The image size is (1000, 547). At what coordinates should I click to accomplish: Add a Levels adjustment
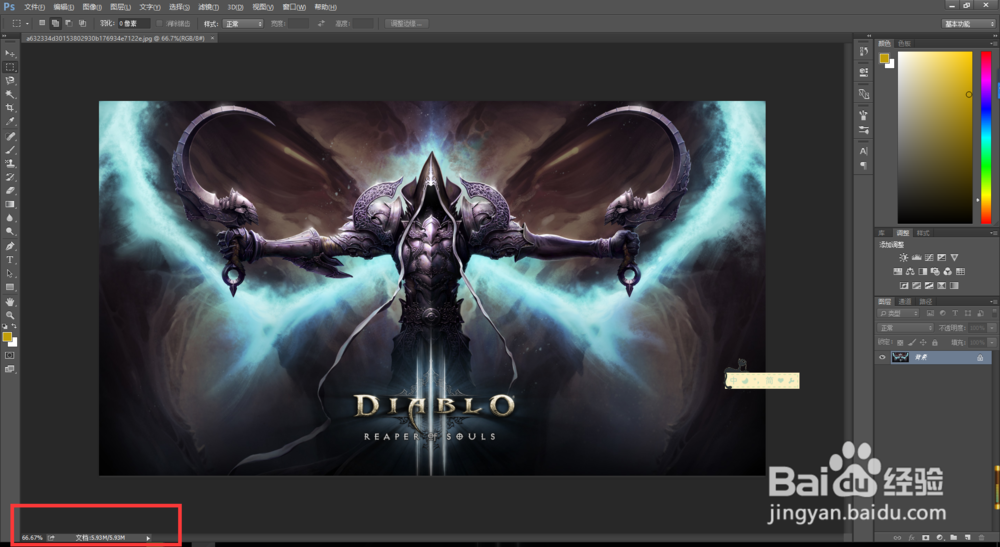(916, 258)
